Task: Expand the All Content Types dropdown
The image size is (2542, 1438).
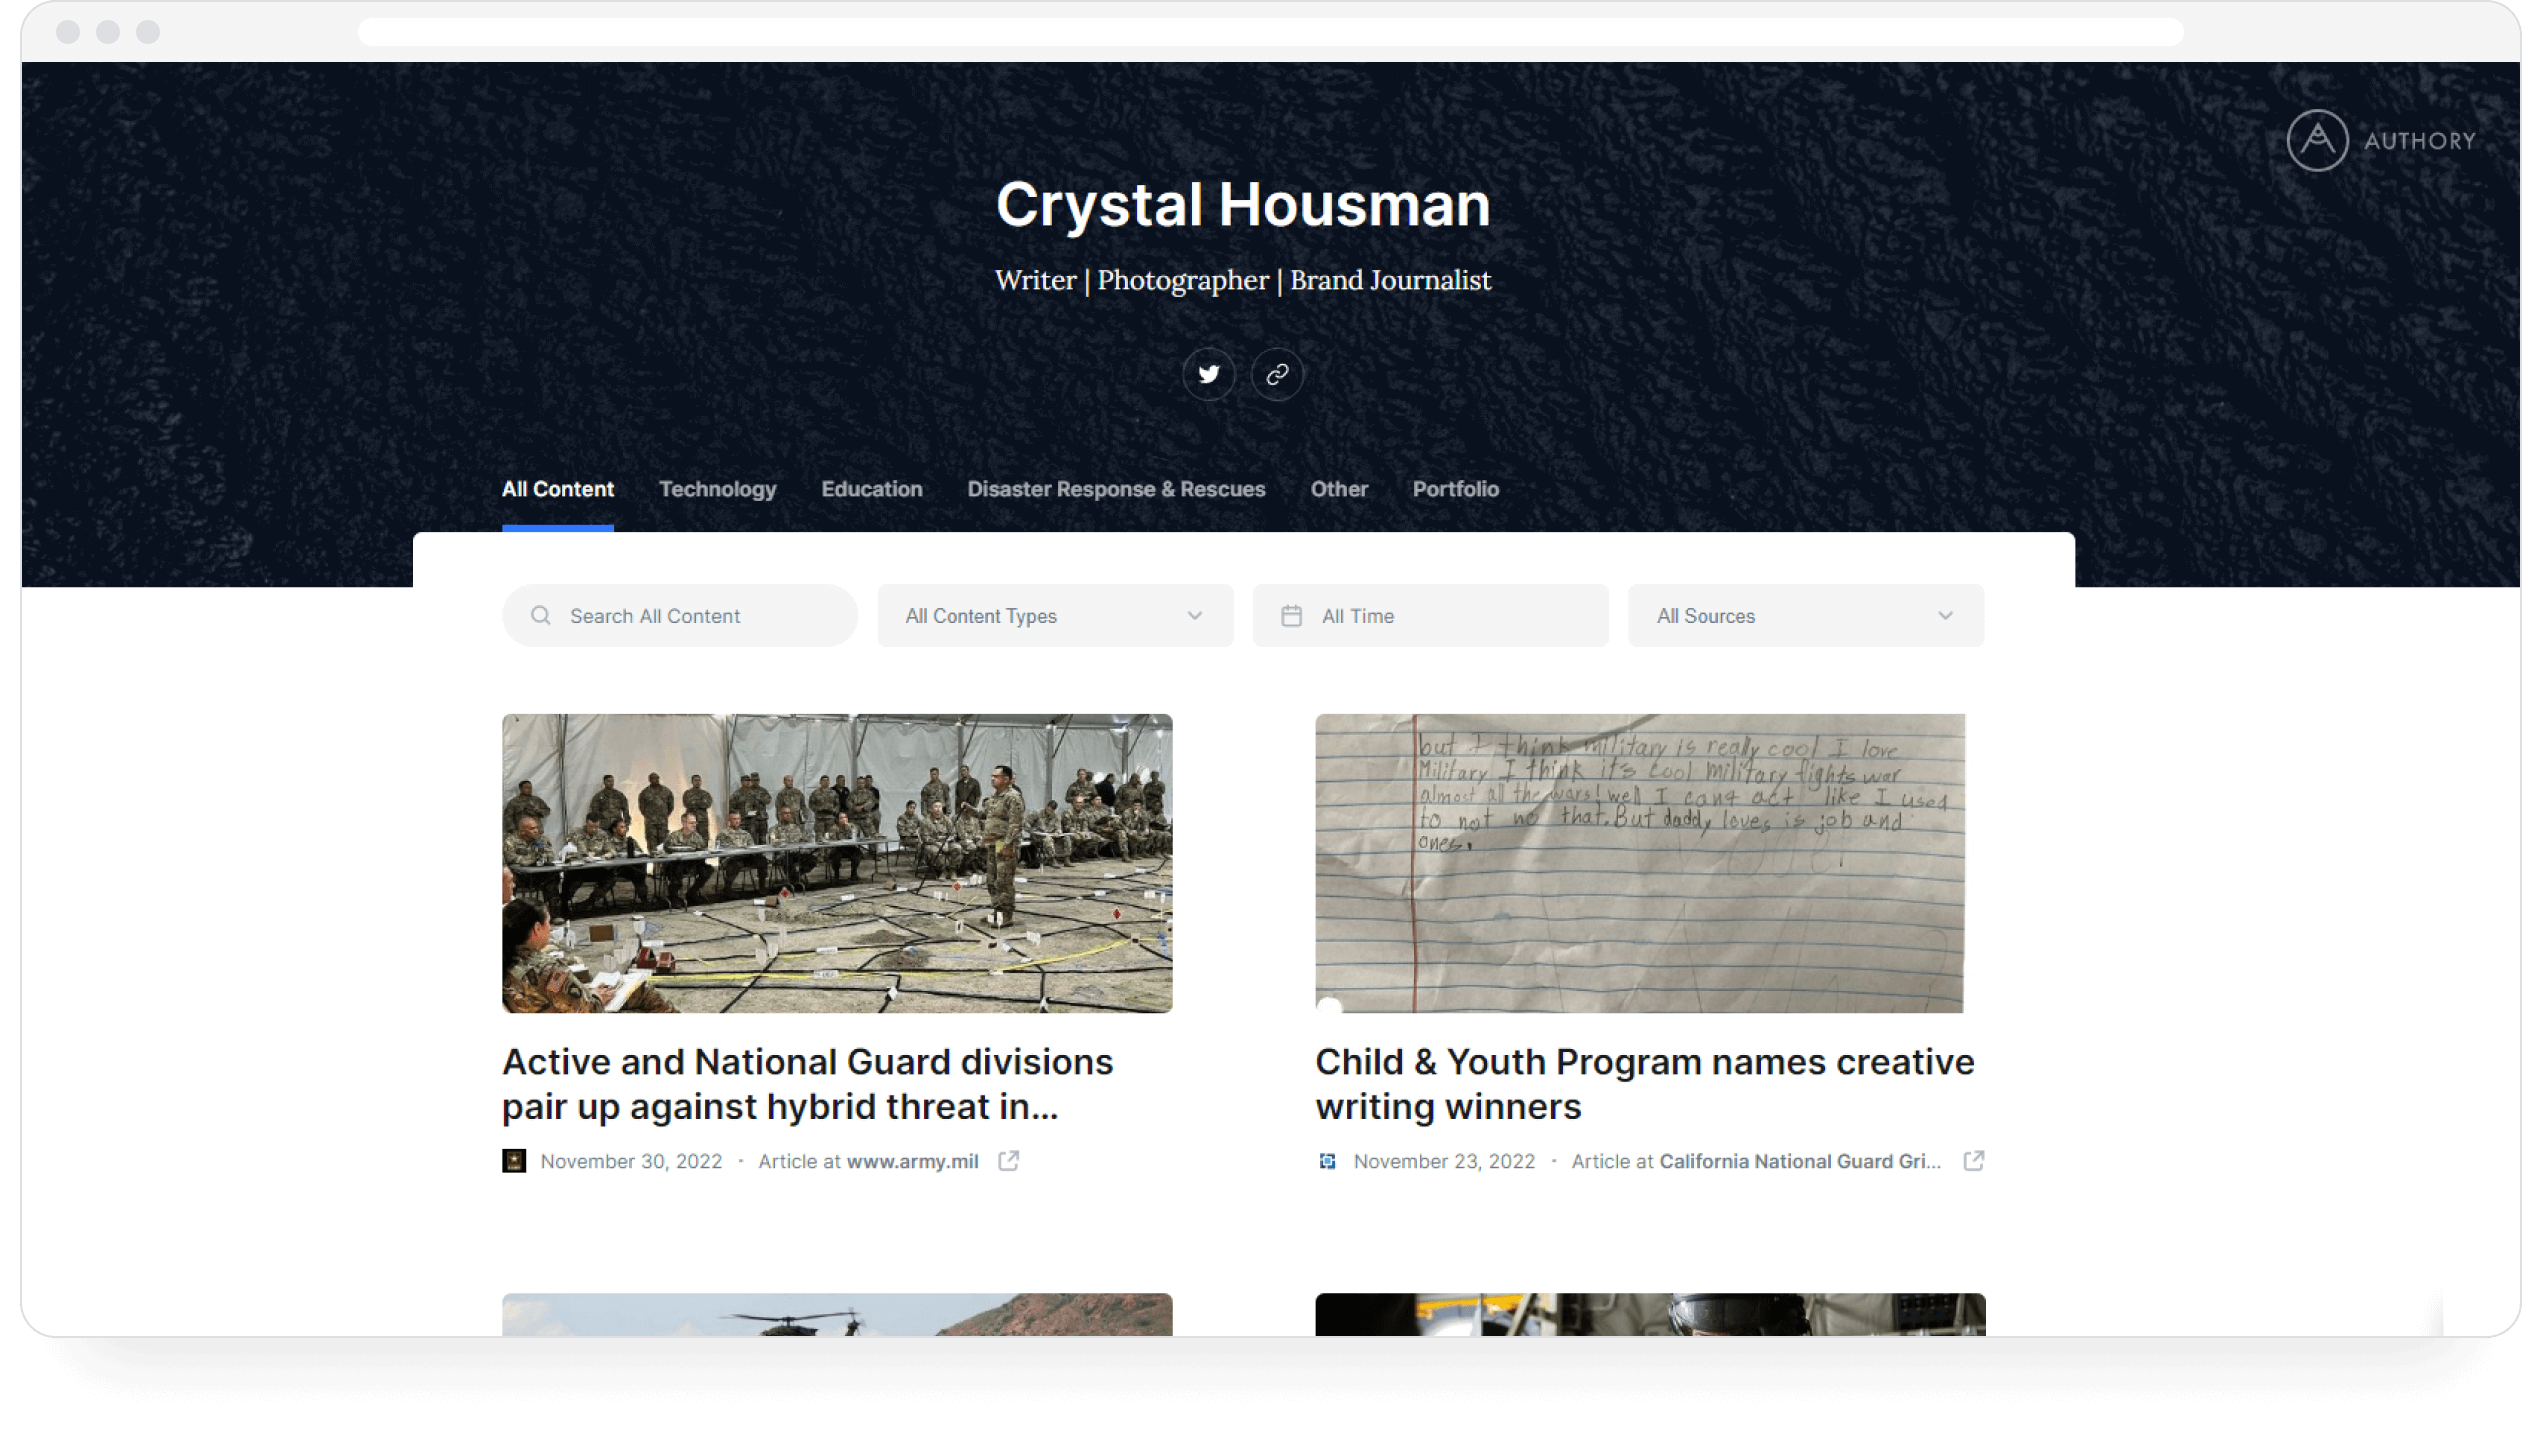Action: point(1055,616)
